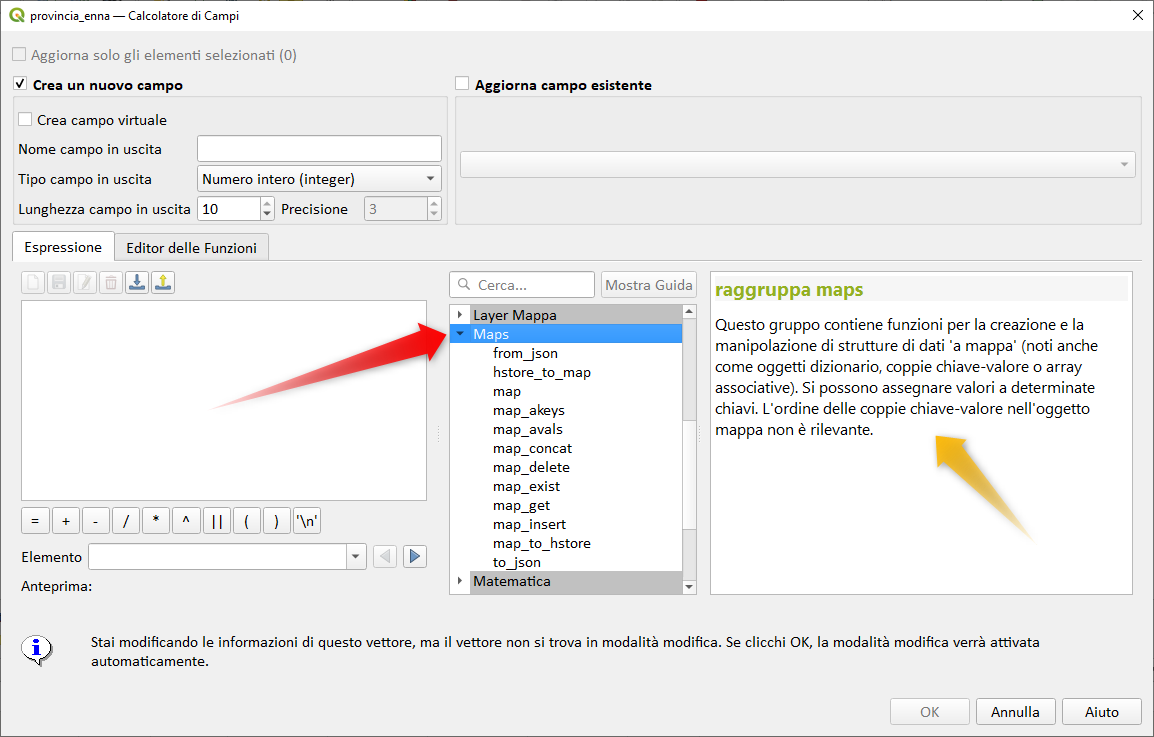
Task: Uncheck Crea un nuovo campo
Action: point(20,85)
